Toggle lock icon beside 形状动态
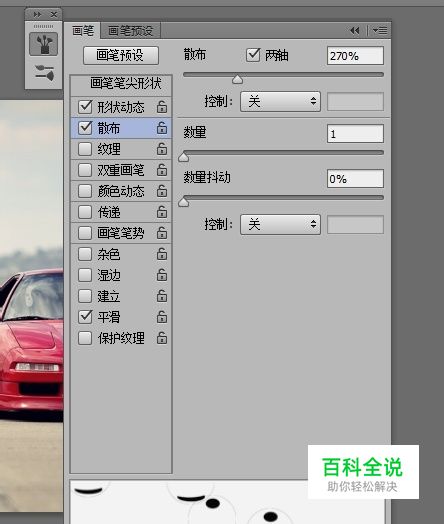 click(x=162, y=107)
